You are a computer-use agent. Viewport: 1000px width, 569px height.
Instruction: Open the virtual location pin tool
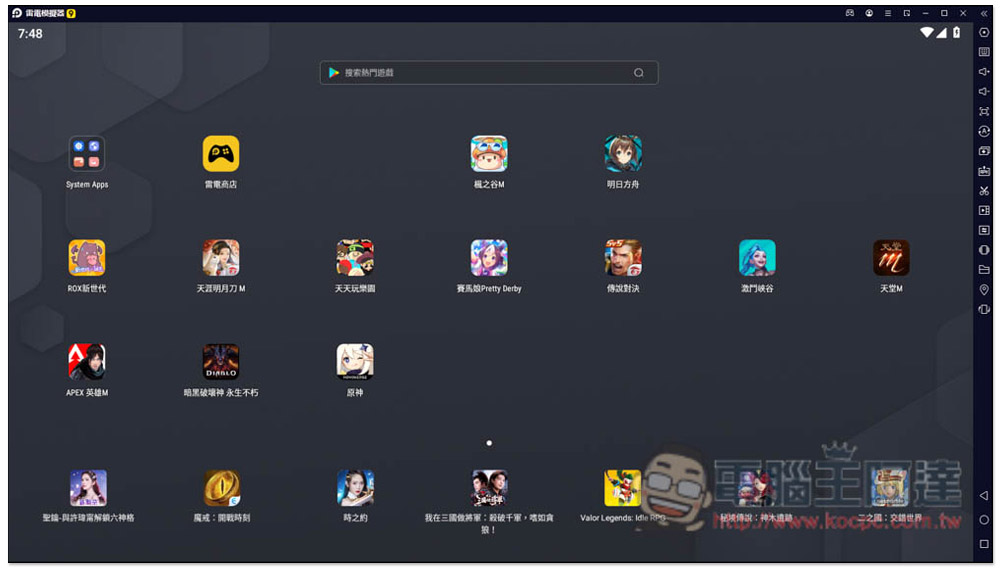pos(984,290)
